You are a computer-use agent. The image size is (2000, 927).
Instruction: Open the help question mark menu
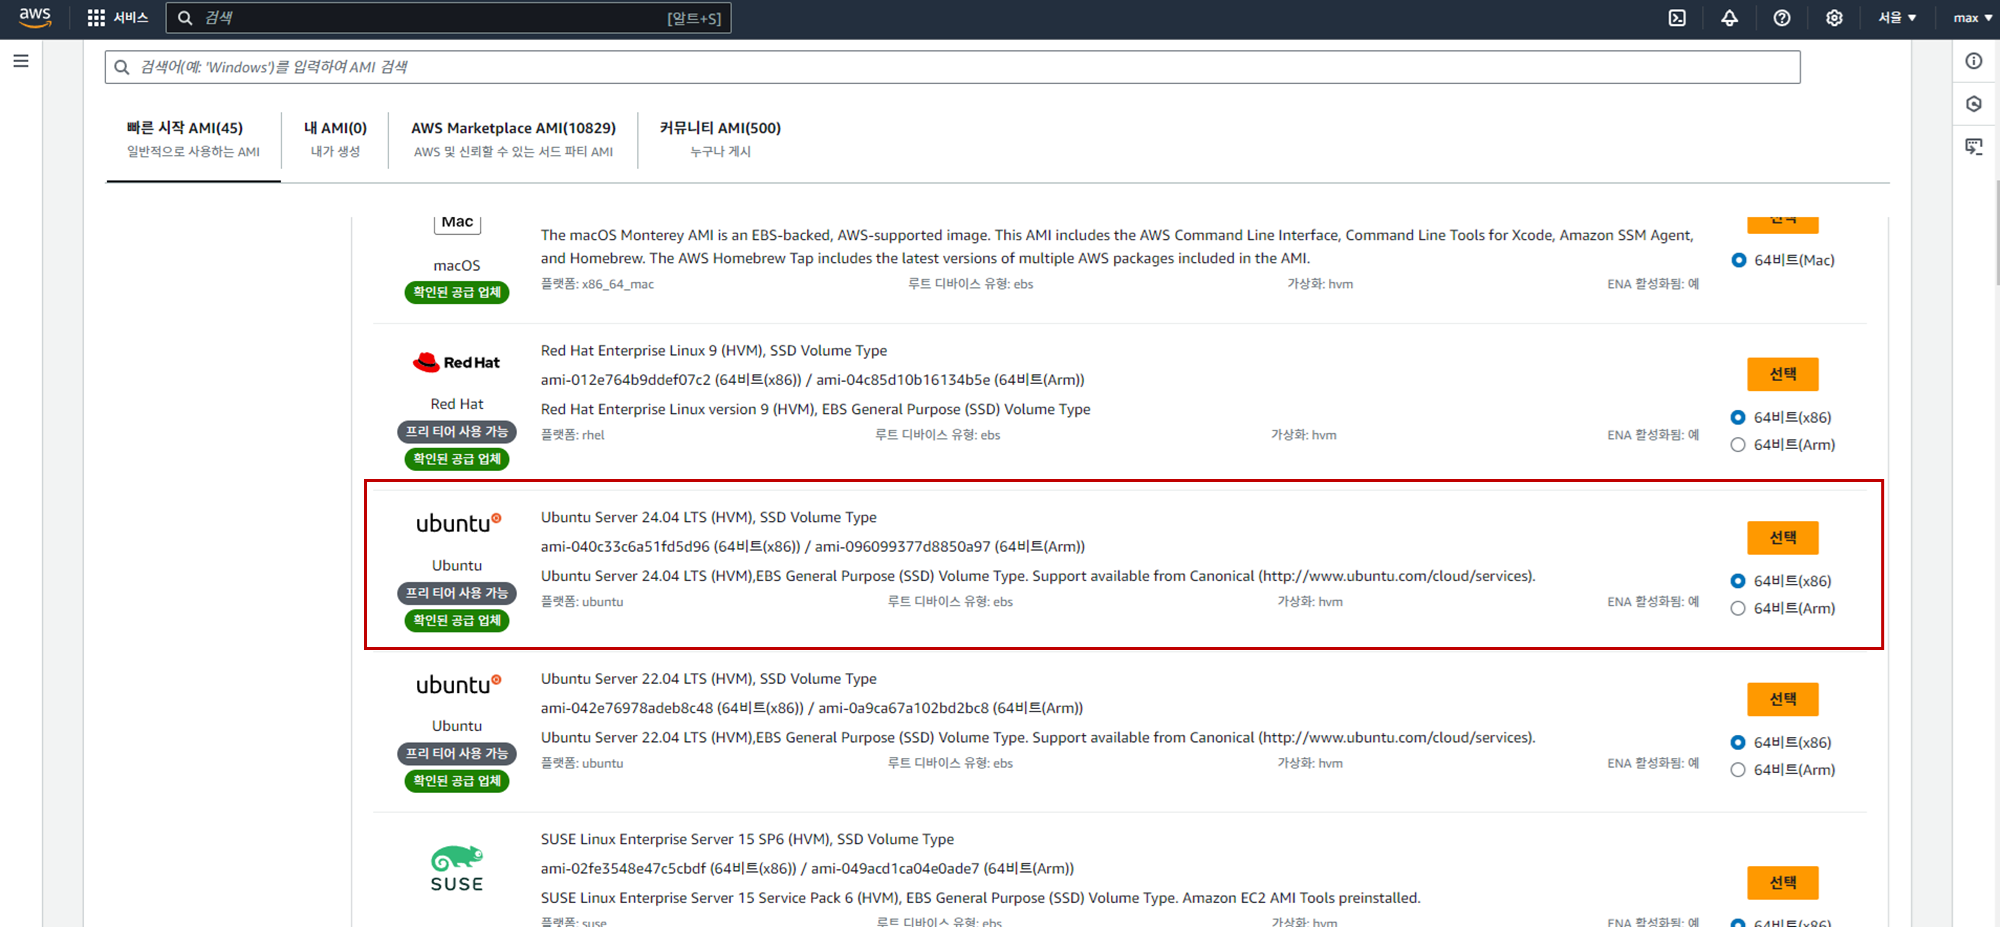1782,18
